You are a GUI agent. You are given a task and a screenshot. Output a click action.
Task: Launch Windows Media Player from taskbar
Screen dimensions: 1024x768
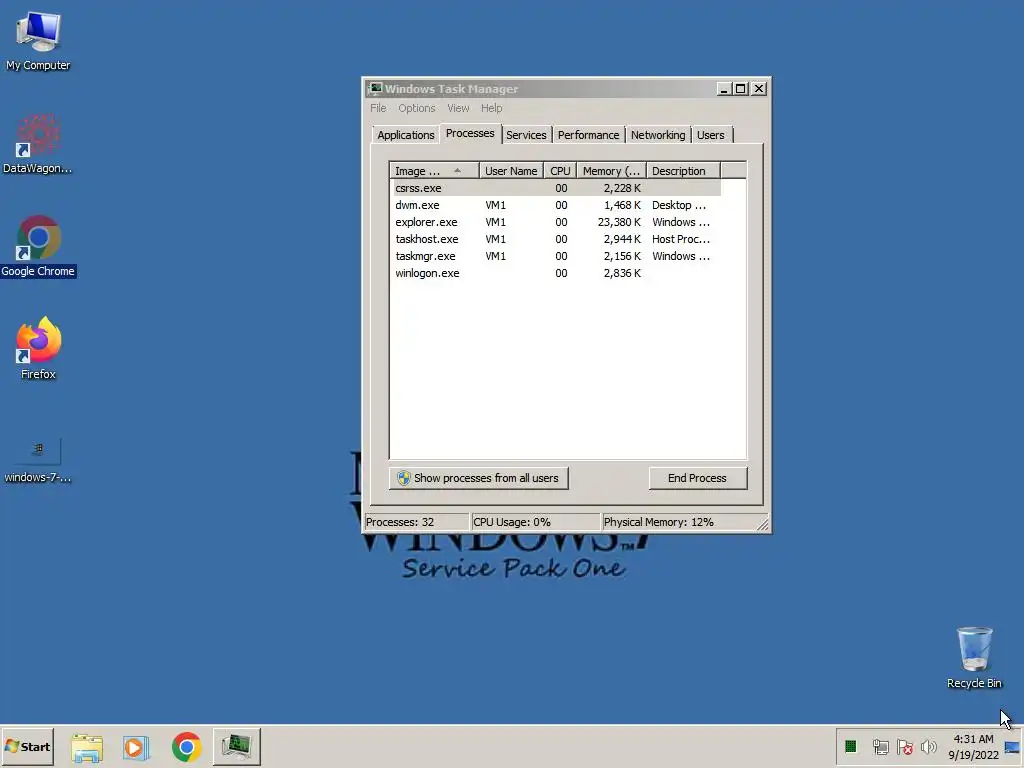pyautogui.click(x=136, y=747)
